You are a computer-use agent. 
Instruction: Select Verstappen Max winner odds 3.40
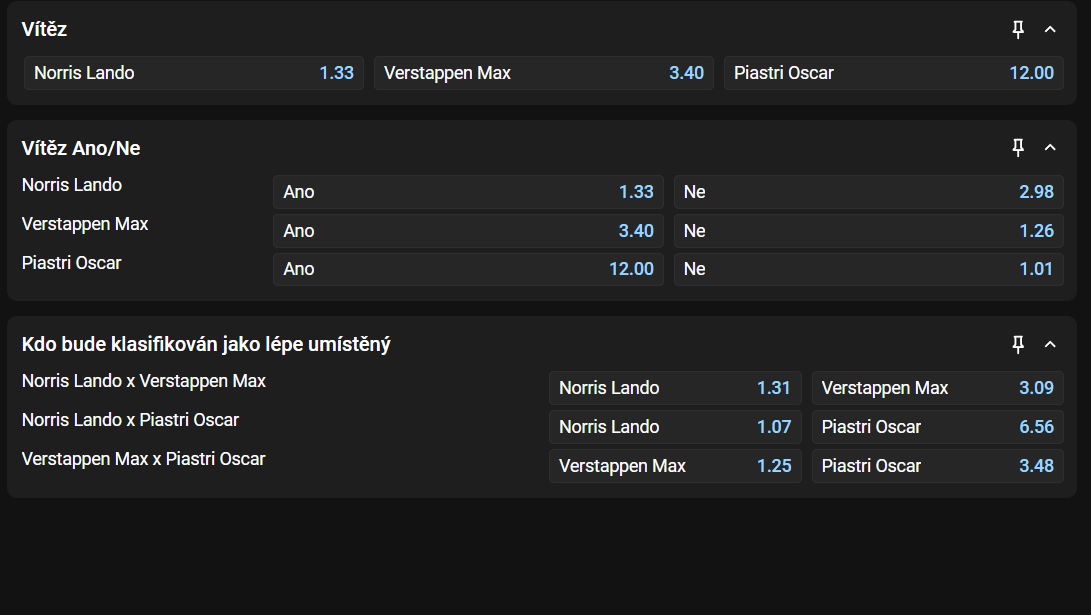click(x=543, y=73)
